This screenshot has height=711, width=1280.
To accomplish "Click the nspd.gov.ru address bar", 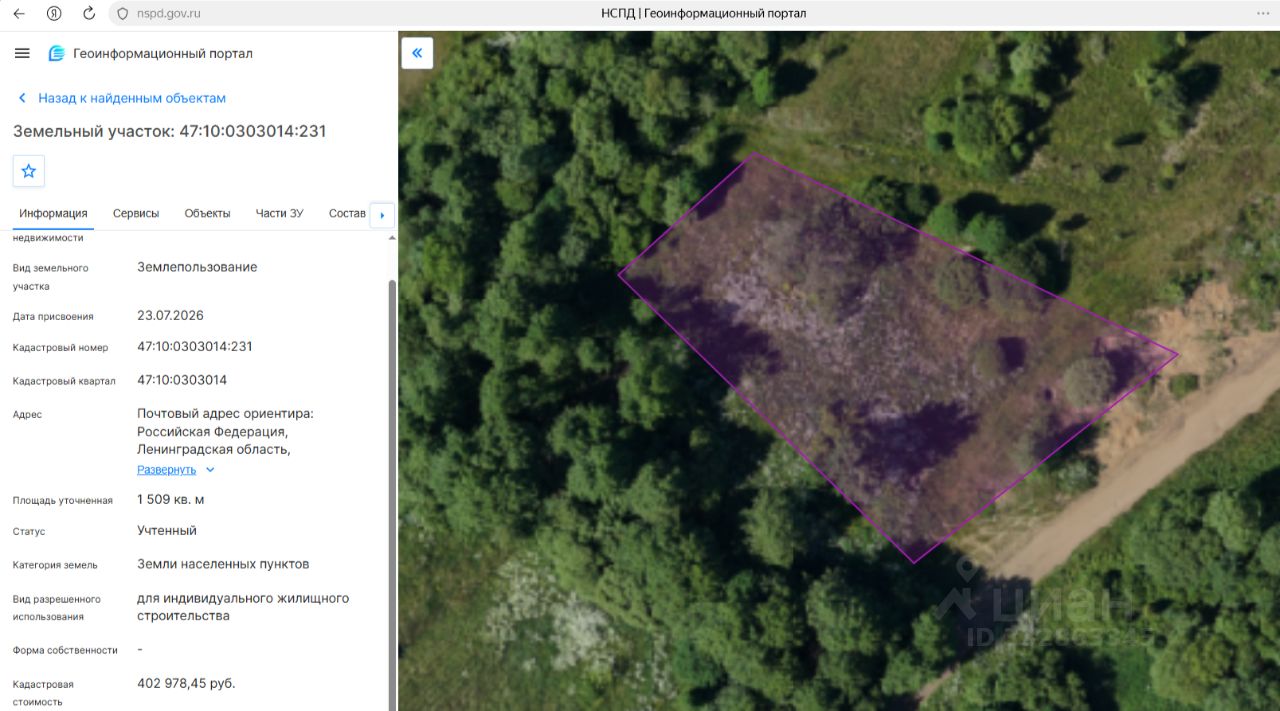I will coord(168,14).
